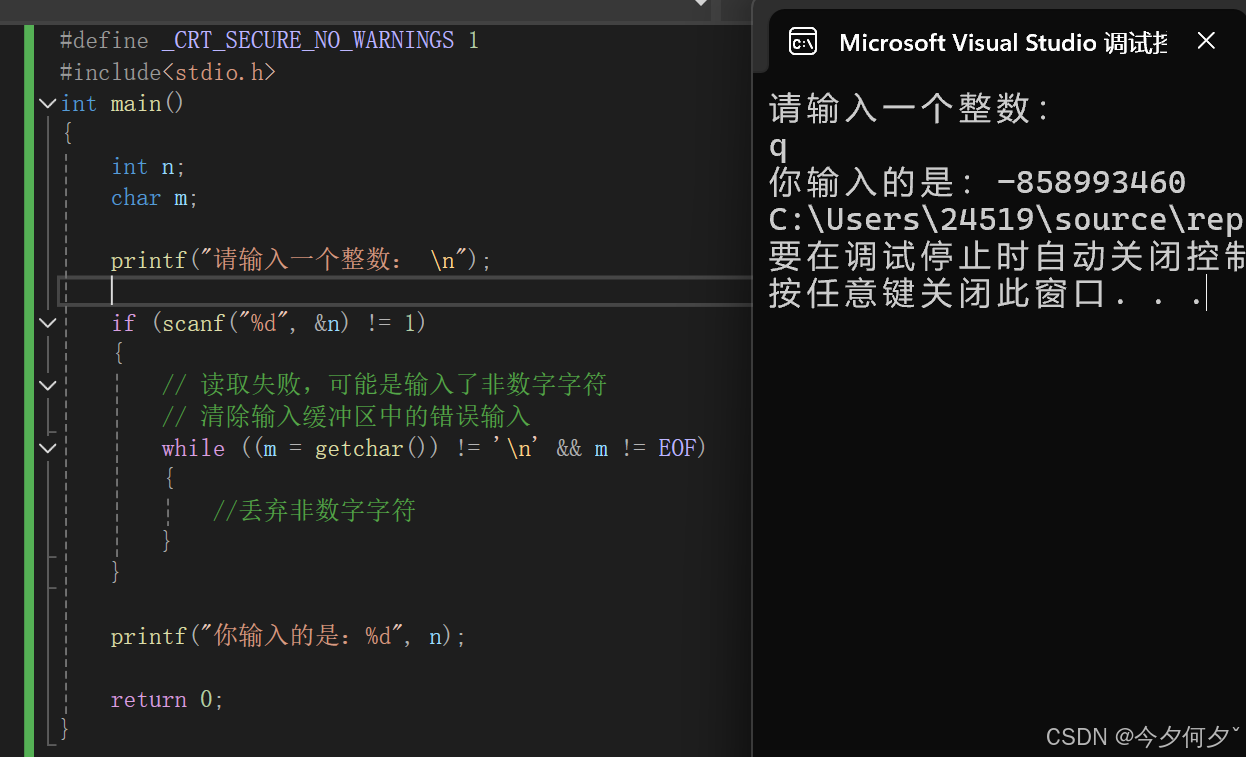This screenshot has width=1246, height=757.
Task: Click the CSDN @今夕何夕 watermark link
Action: (1138, 736)
